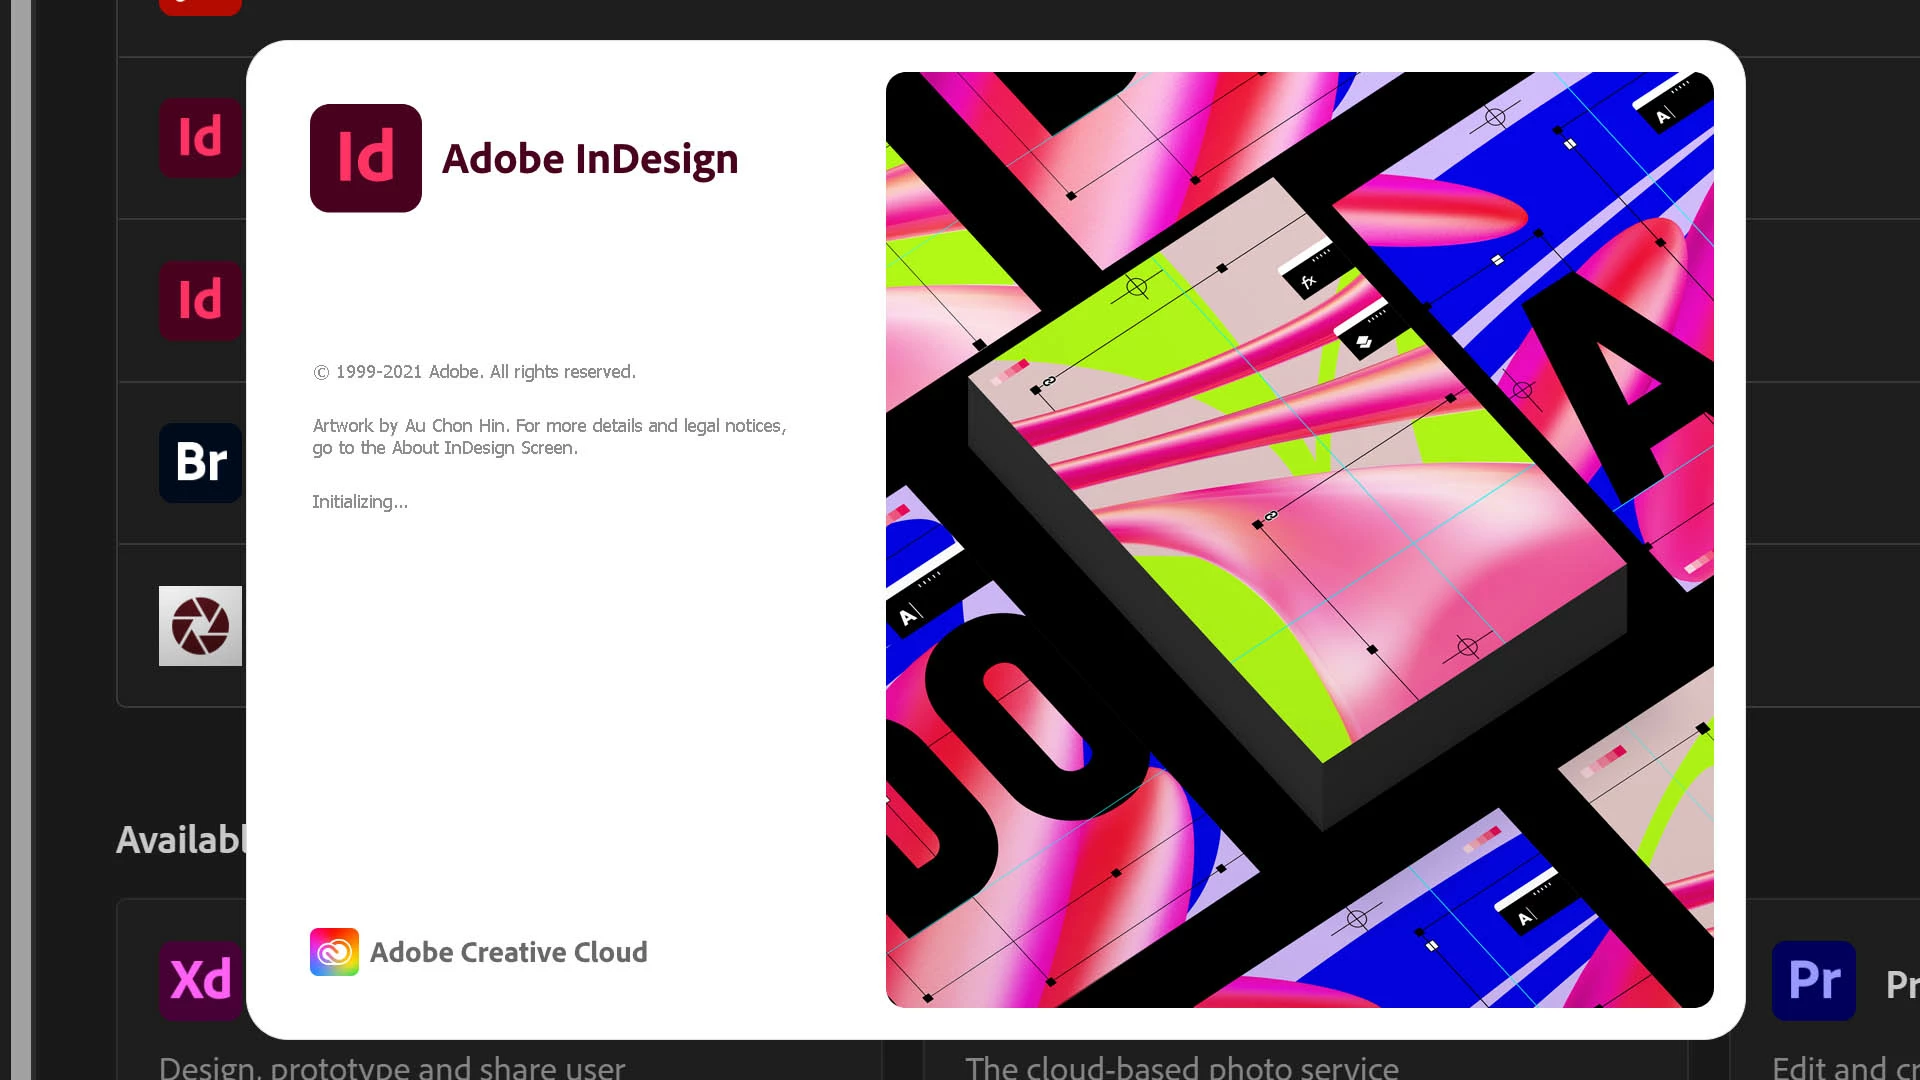Viewport: 1920px width, 1080px height.
Task: Click the "Available" section heading
Action: (x=181, y=840)
